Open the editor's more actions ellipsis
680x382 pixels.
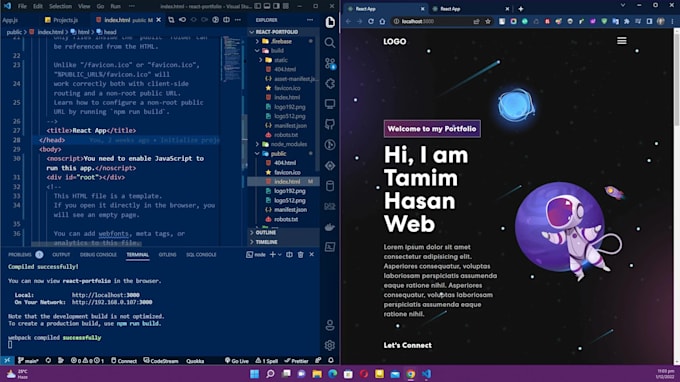[238, 20]
